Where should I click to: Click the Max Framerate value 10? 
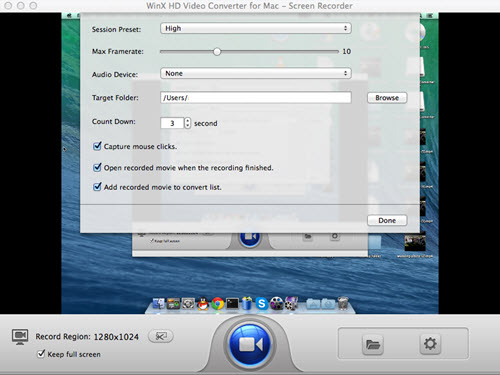(x=347, y=51)
